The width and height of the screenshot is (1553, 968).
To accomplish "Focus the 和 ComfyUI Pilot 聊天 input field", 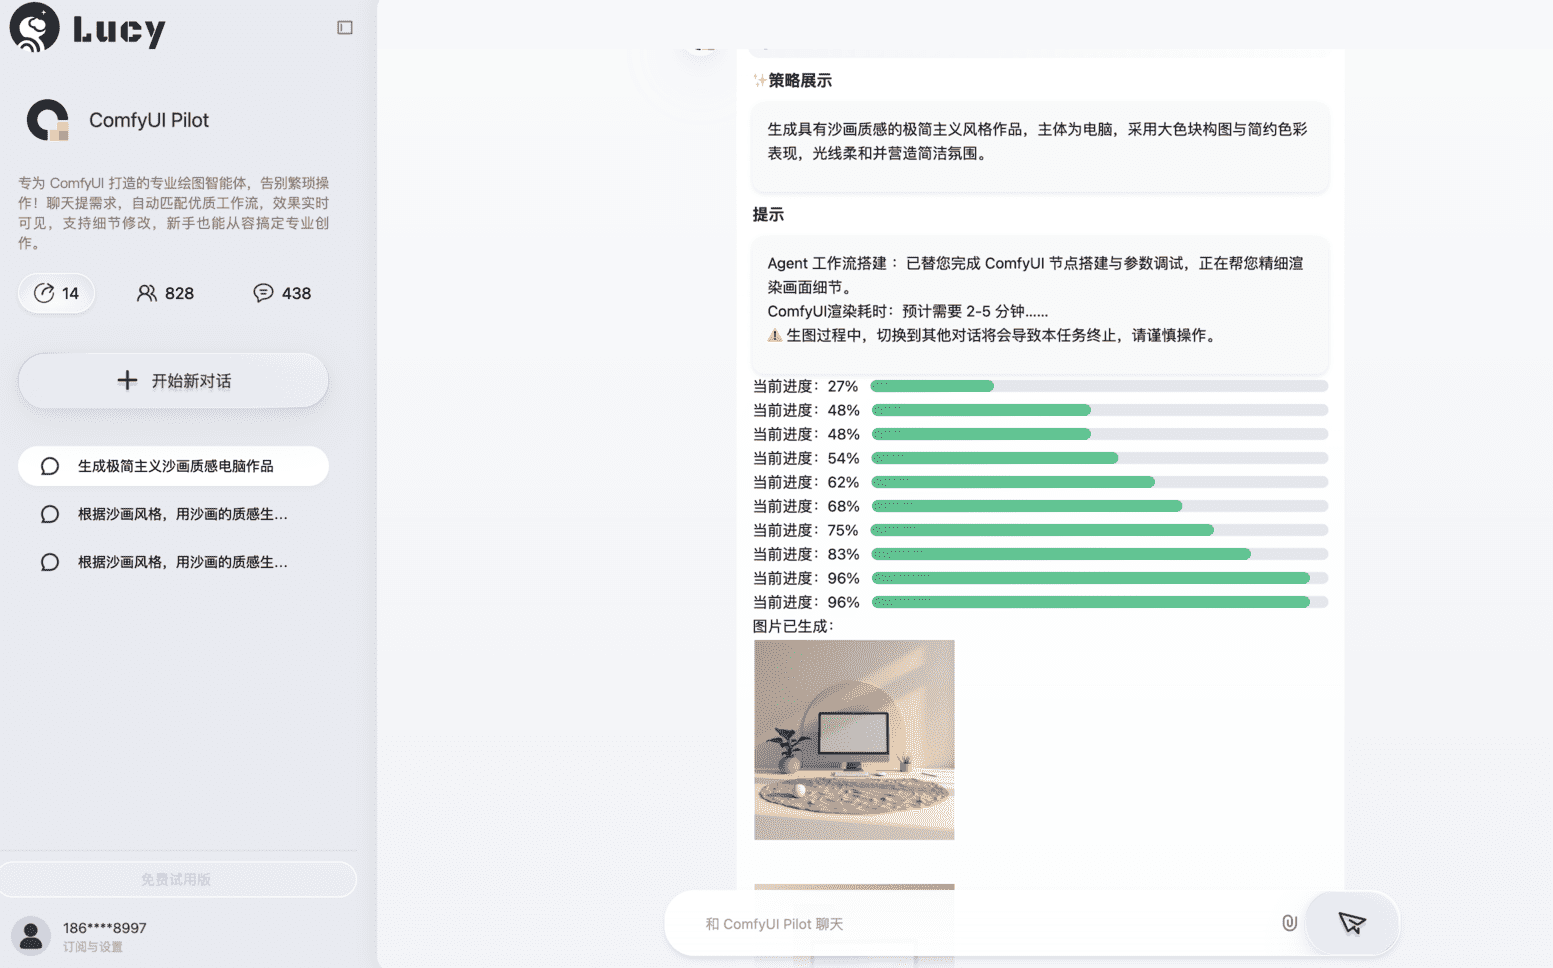I will point(985,924).
